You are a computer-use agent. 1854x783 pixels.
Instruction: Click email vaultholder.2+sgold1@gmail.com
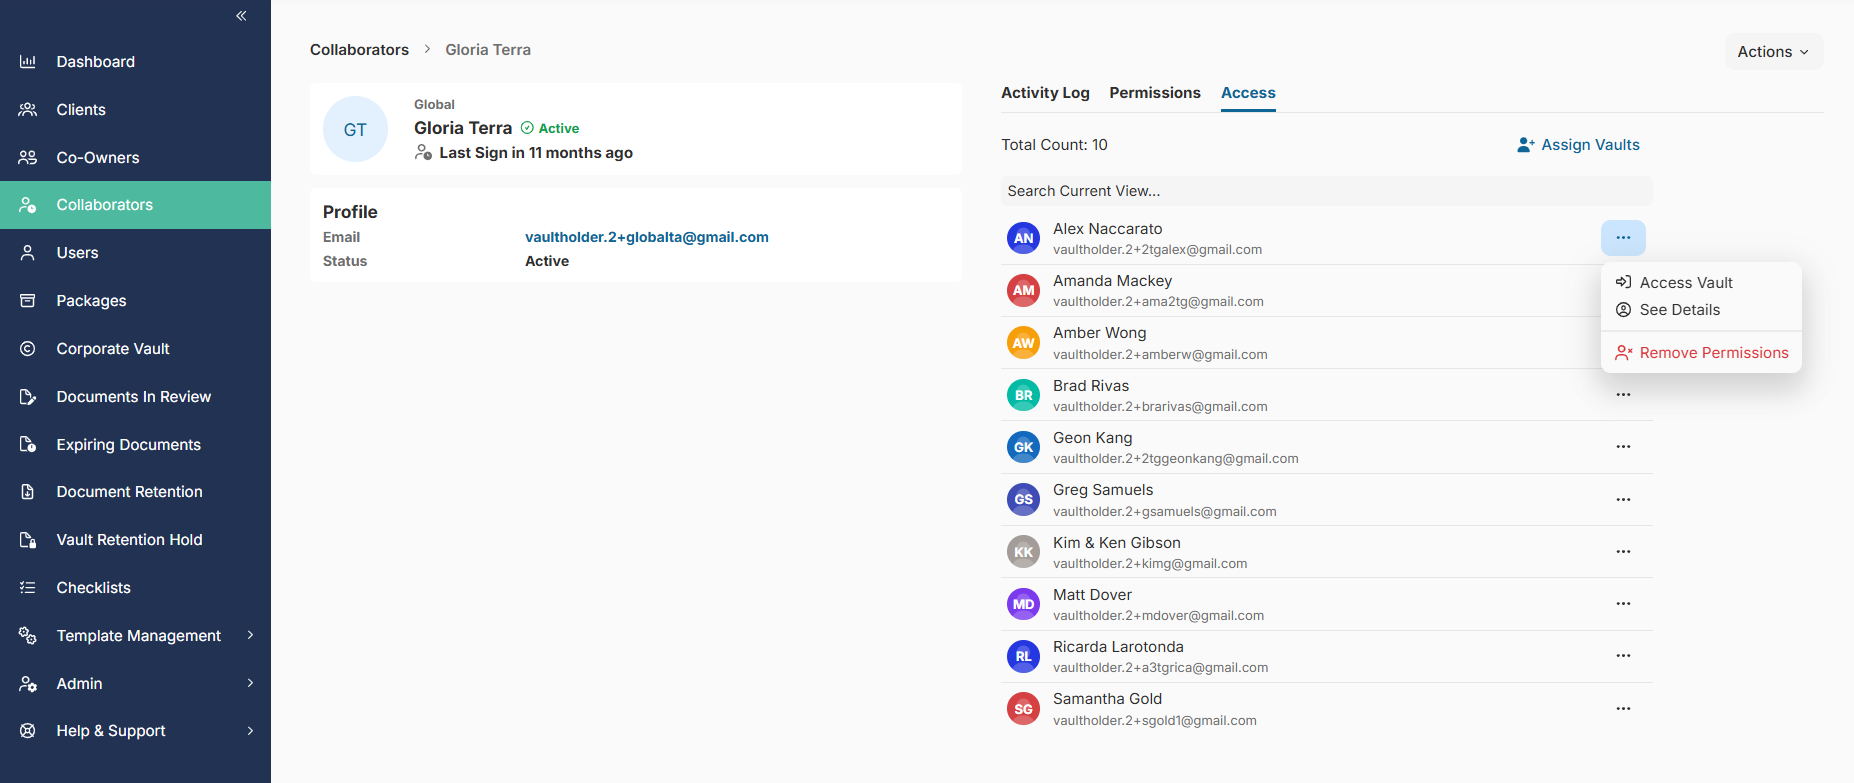[x=1155, y=721]
